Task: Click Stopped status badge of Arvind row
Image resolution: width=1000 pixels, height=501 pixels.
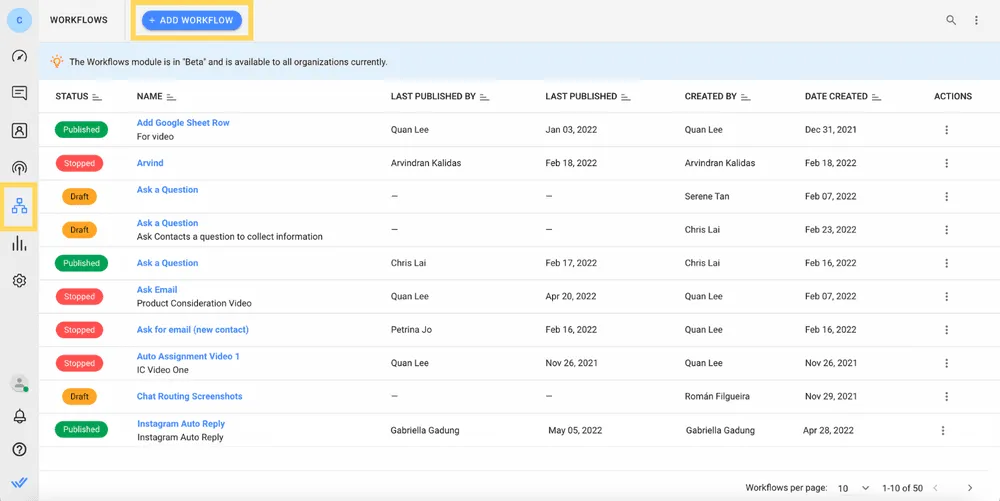Action: (79, 163)
